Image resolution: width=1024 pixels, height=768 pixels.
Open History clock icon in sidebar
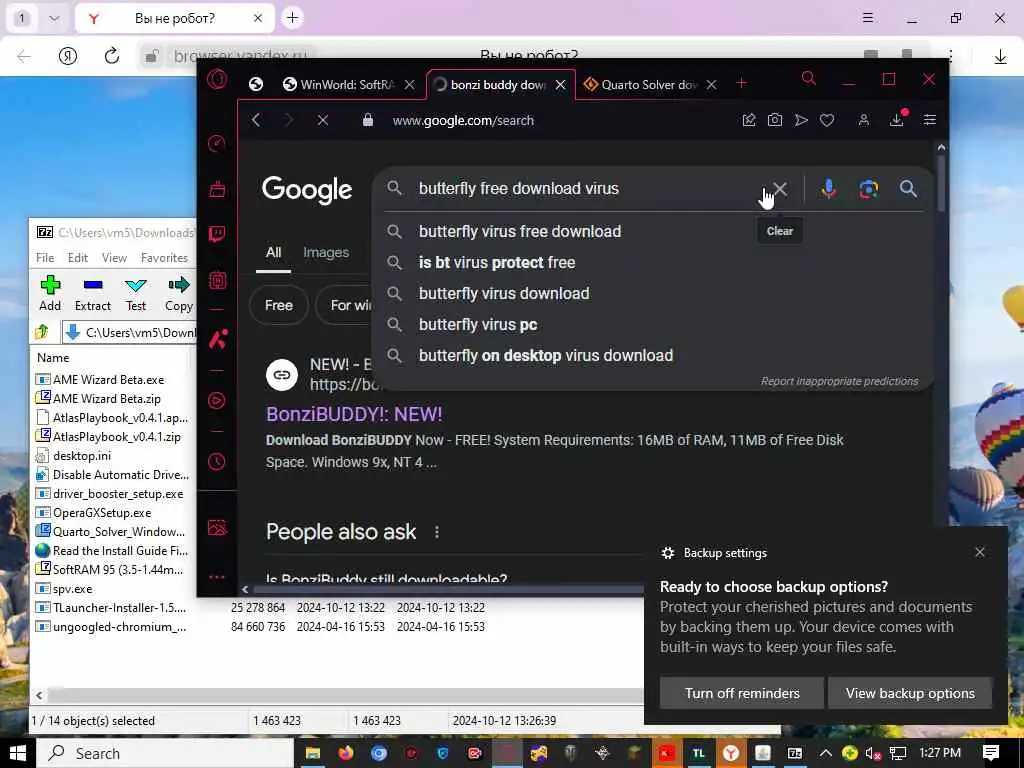tap(217, 462)
